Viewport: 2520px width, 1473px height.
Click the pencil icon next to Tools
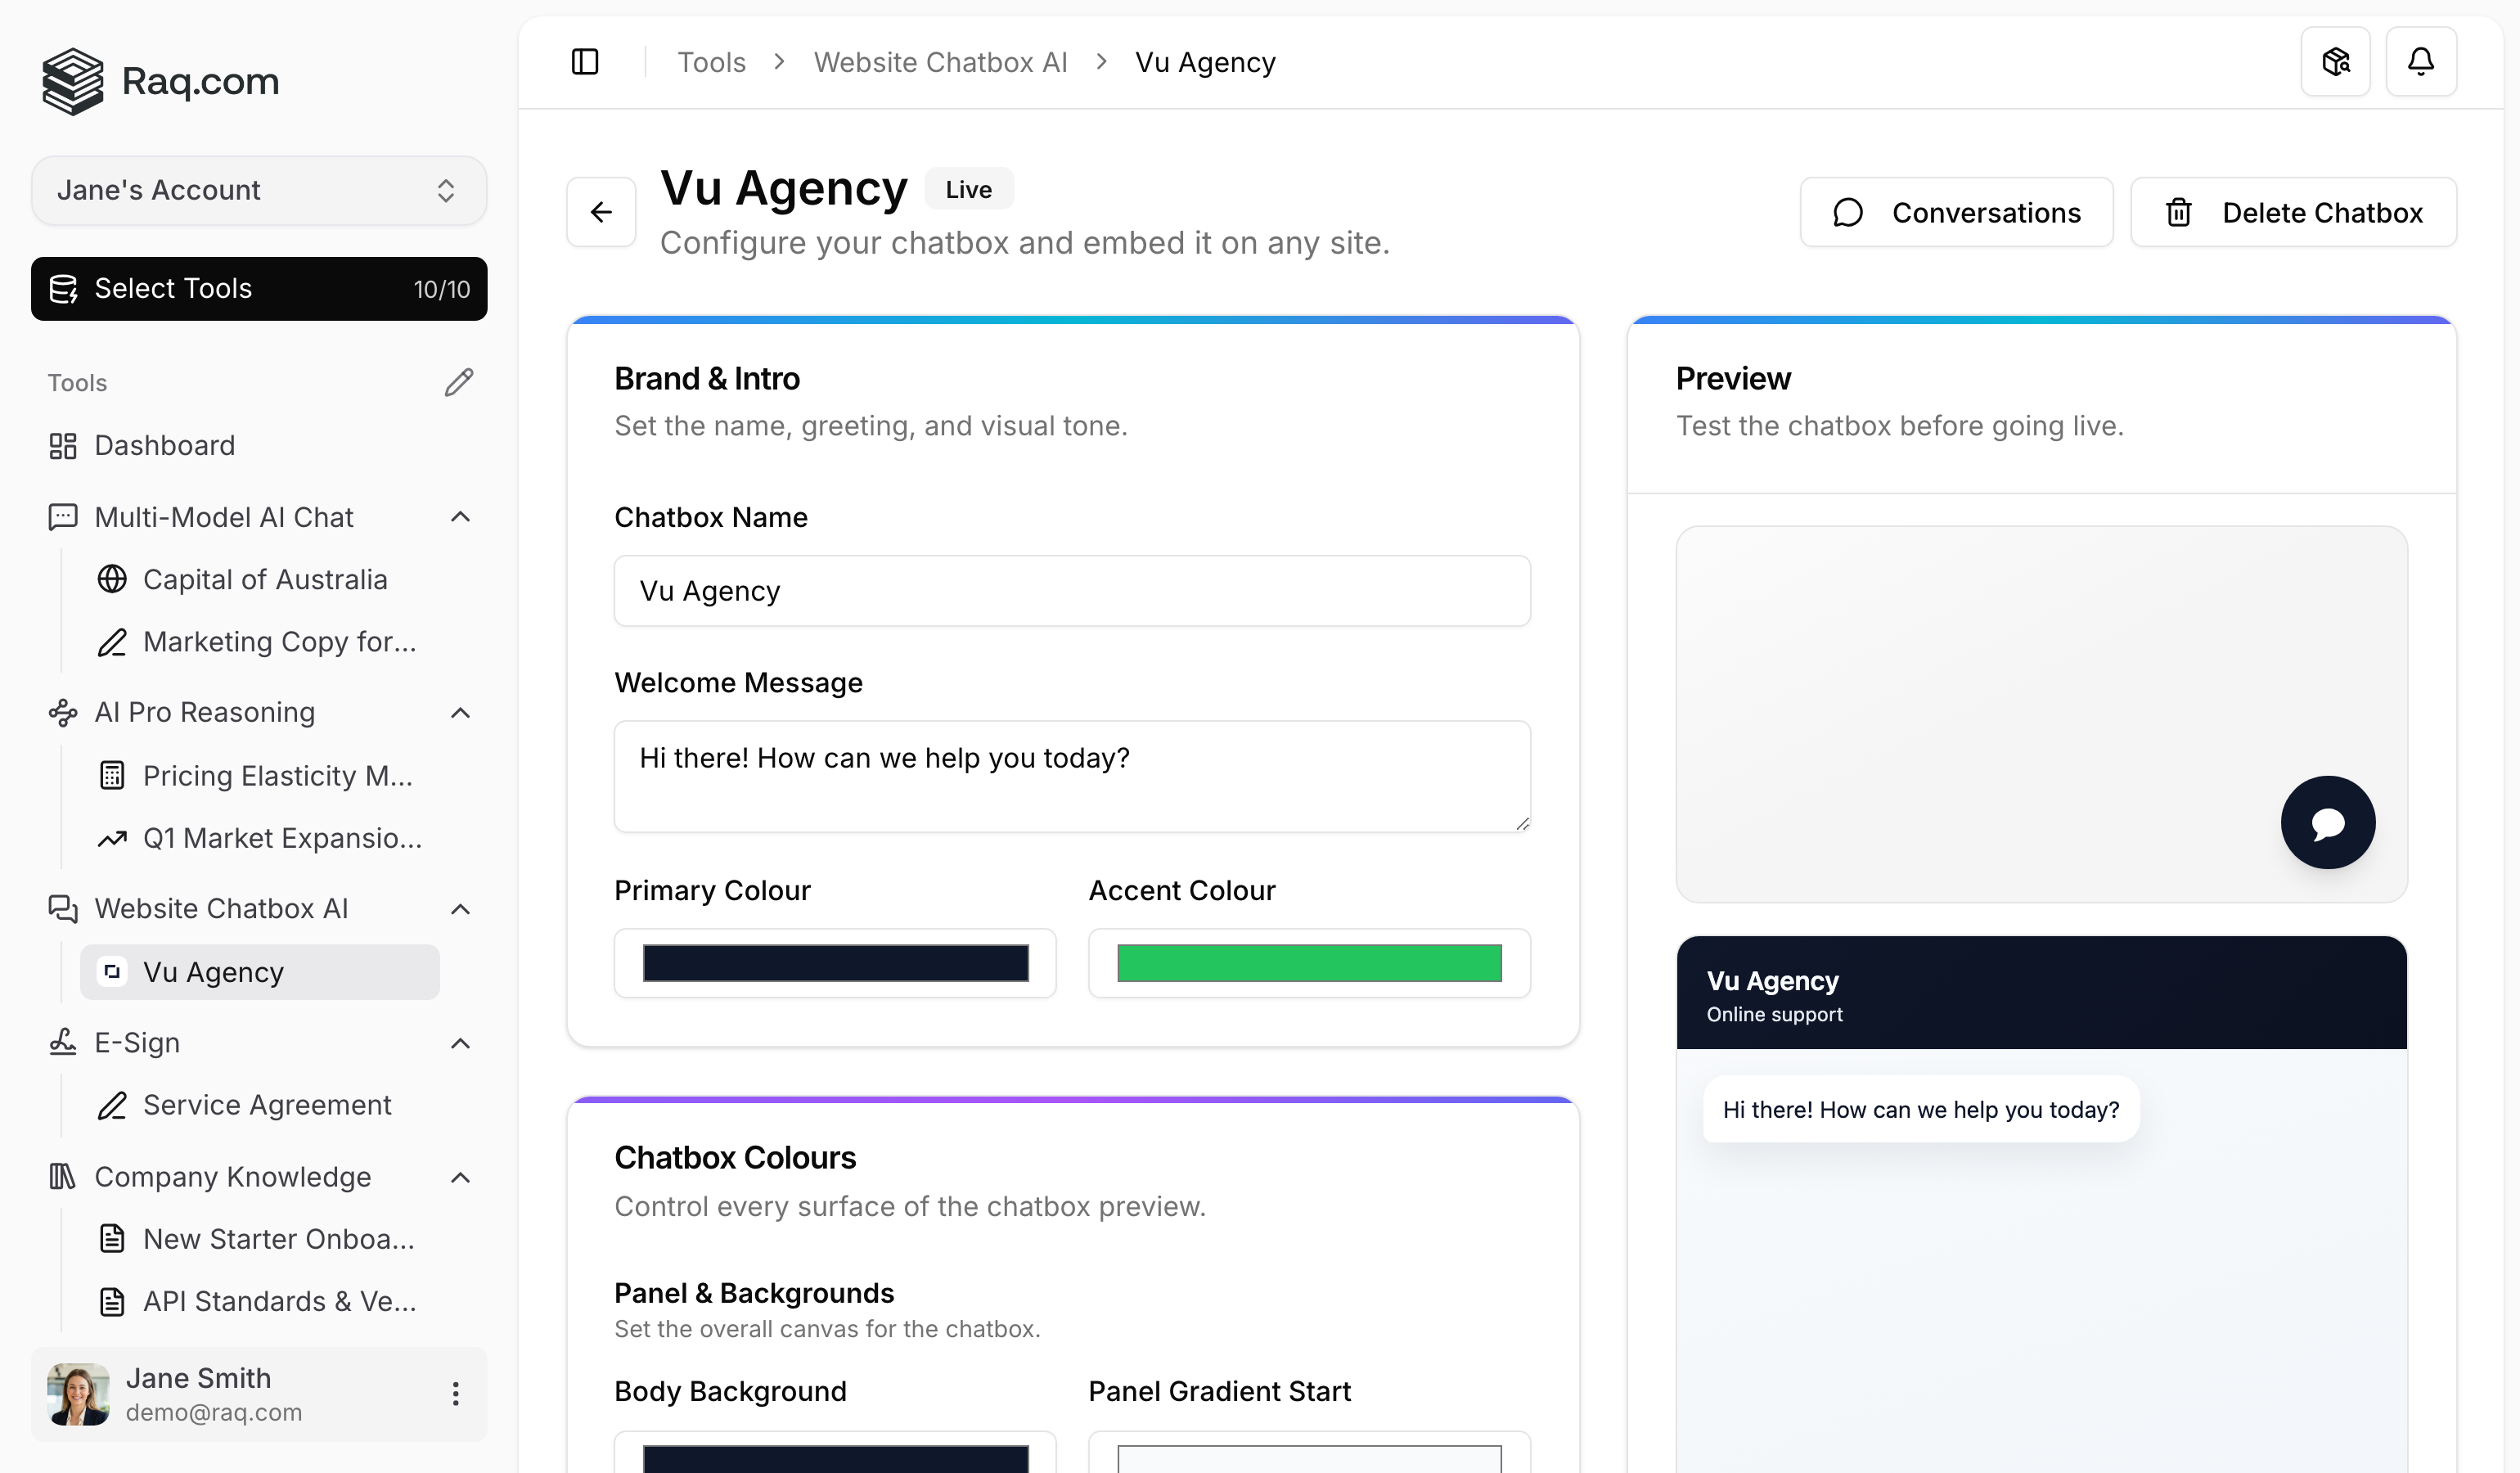click(459, 381)
